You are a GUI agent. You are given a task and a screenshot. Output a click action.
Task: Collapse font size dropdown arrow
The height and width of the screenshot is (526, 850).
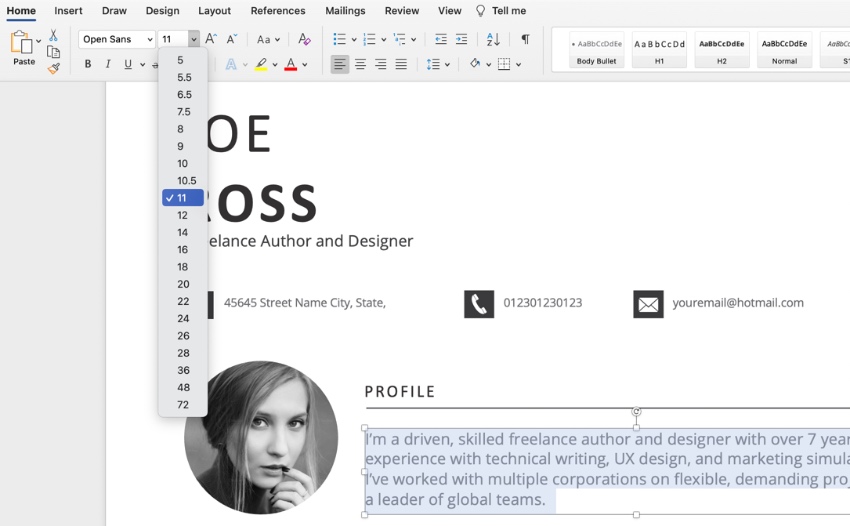tap(194, 39)
